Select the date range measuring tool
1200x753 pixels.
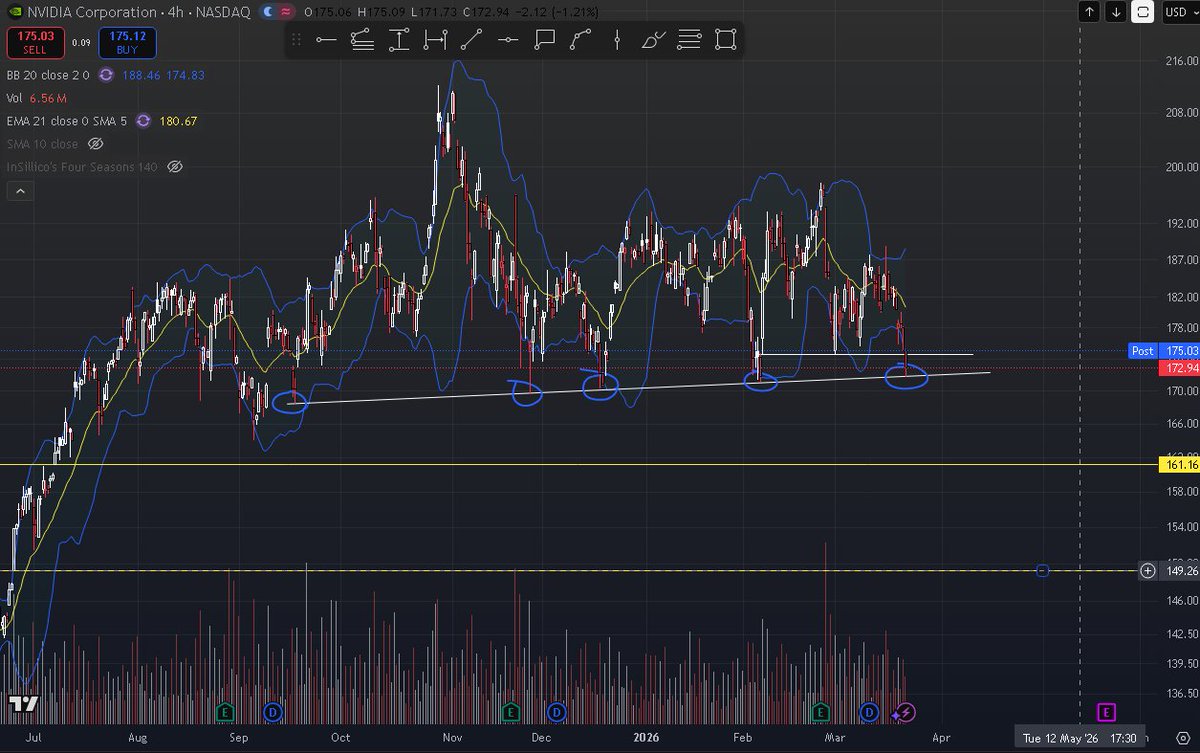[435, 40]
